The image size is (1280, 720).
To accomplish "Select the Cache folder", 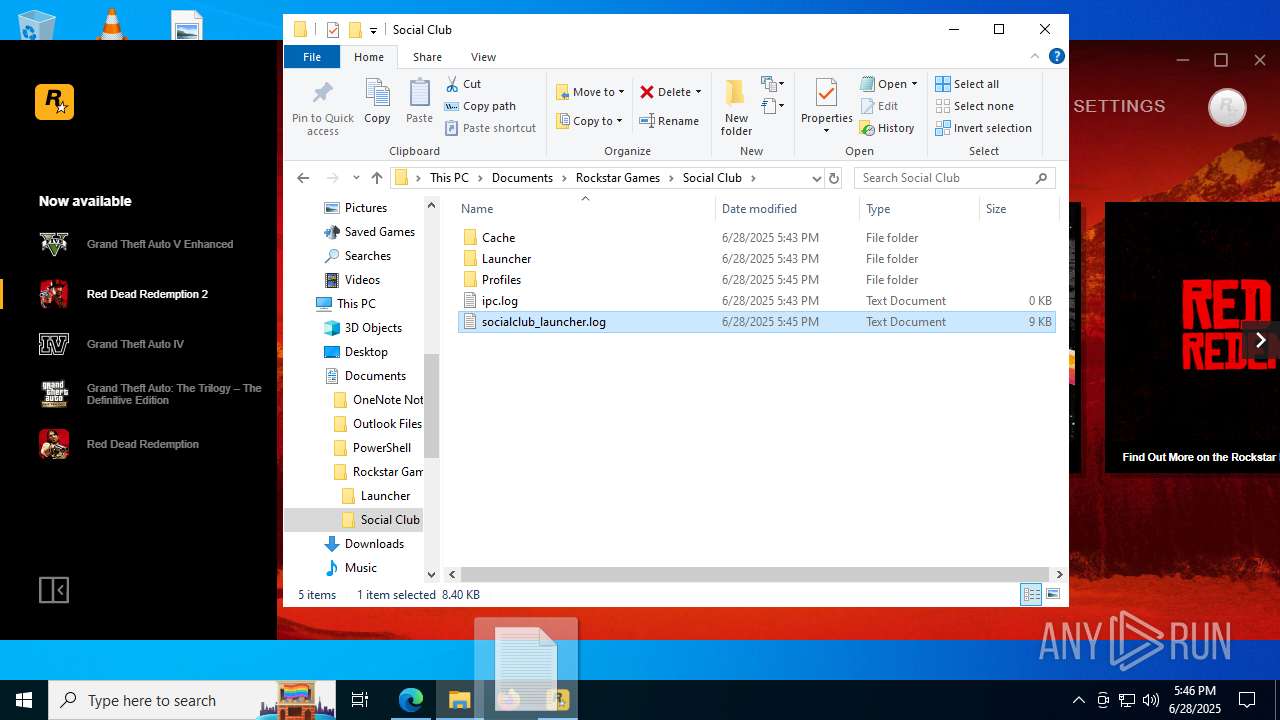I will tap(498, 238).
